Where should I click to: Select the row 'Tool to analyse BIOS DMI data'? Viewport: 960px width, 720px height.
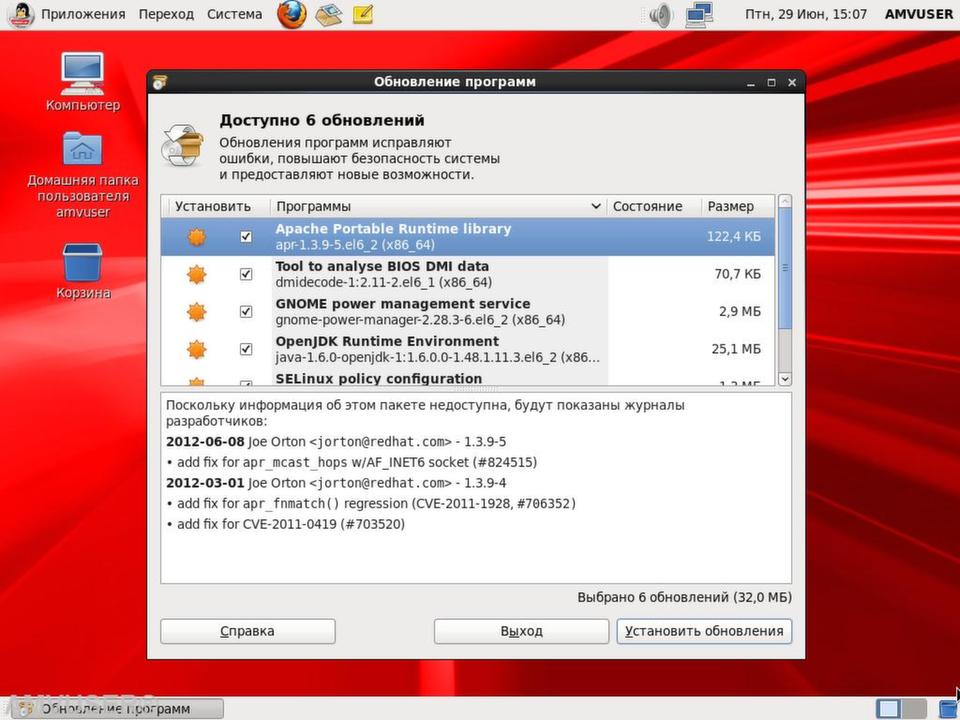coord(468,274)
